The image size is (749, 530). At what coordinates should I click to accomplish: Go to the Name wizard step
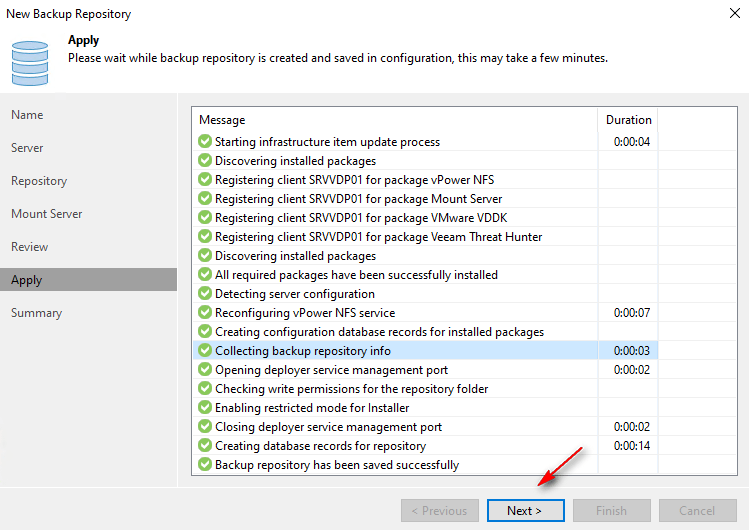pyautogui.click(x=27, y=115)
